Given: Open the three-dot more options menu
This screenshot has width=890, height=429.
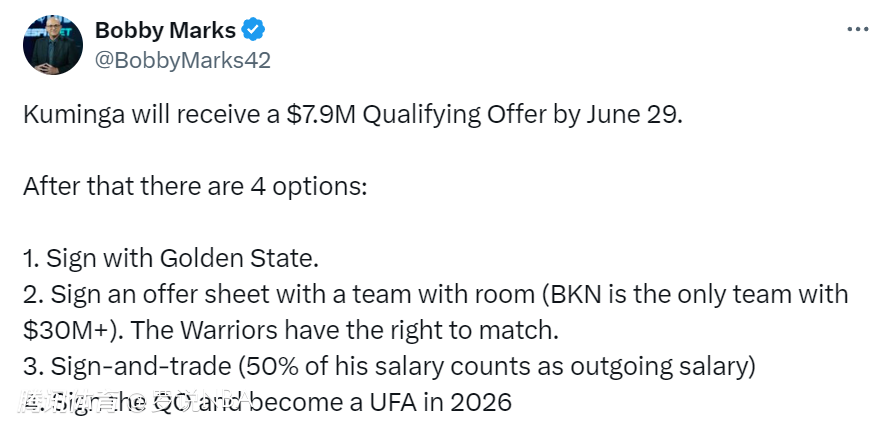Looking at the screenshot, I should [858, 29].
